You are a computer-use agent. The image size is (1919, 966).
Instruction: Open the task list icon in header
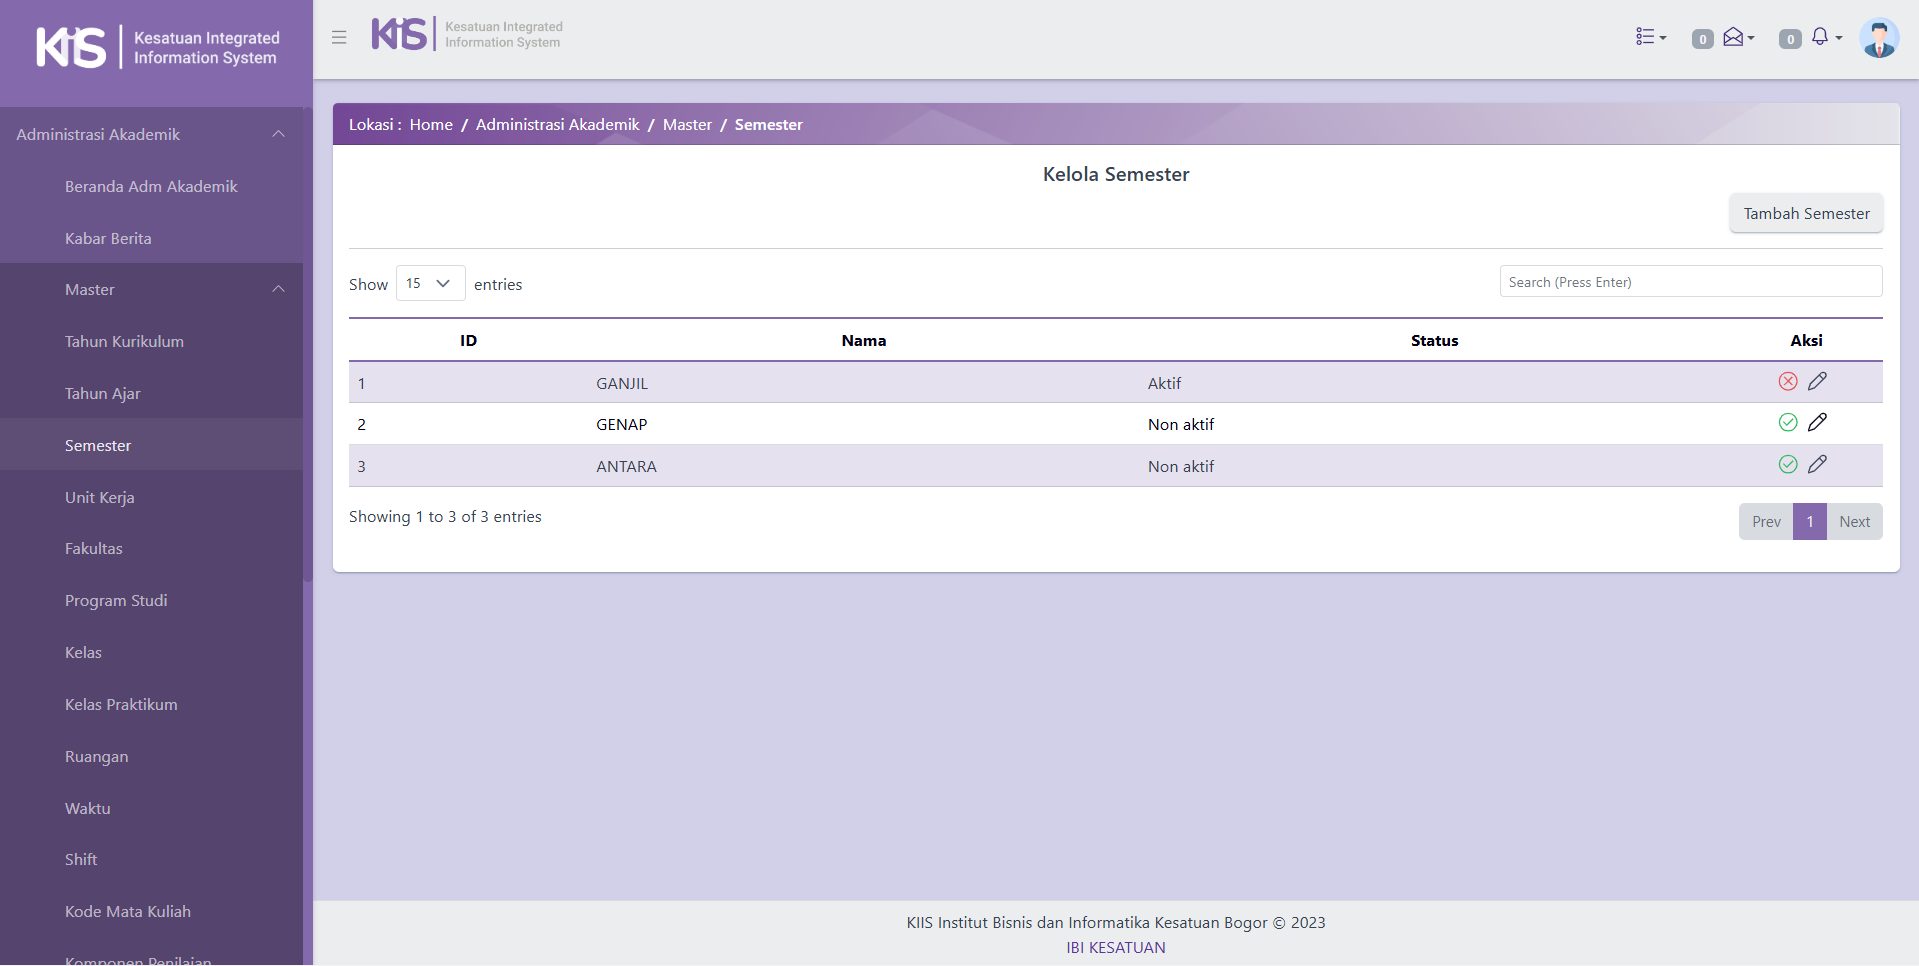(x=1649, y=37)
